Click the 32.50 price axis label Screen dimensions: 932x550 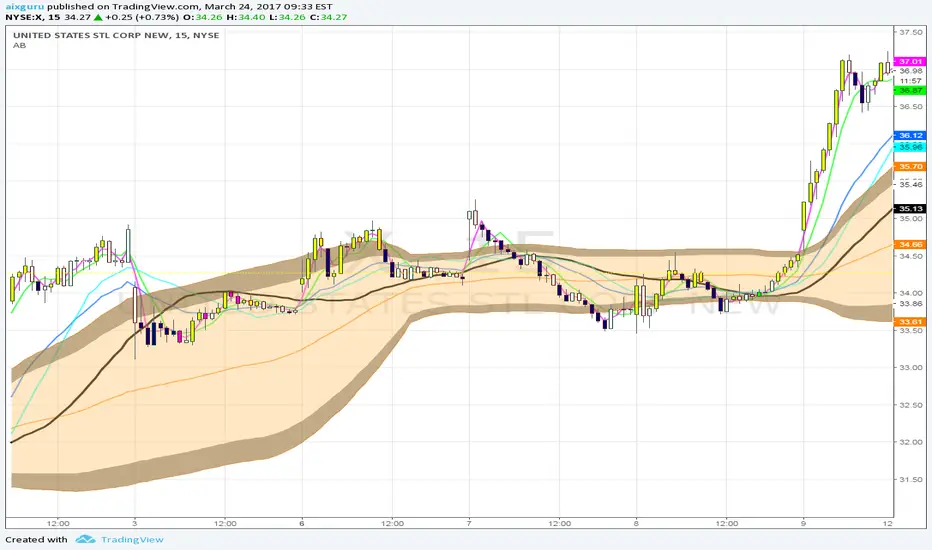click(911, 405)
